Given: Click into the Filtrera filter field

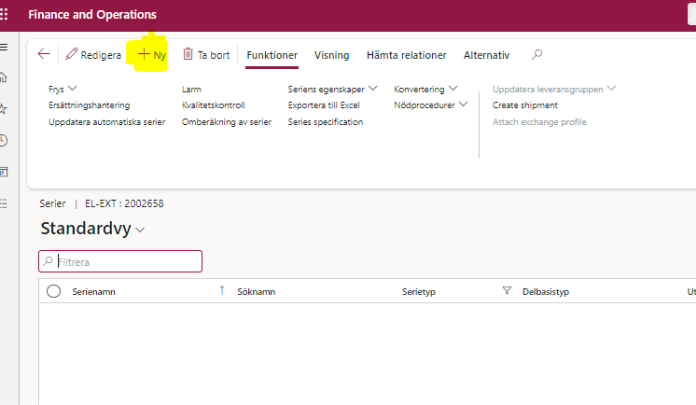Looking at the screenshot, I should point(125,261).
